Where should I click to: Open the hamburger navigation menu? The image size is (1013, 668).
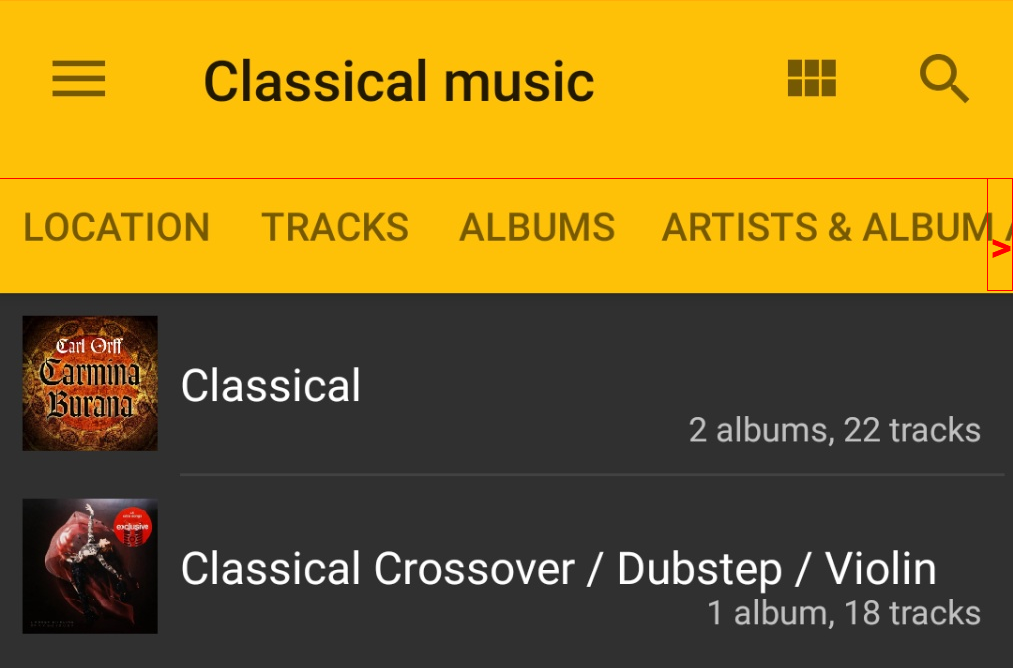(79, 79)
